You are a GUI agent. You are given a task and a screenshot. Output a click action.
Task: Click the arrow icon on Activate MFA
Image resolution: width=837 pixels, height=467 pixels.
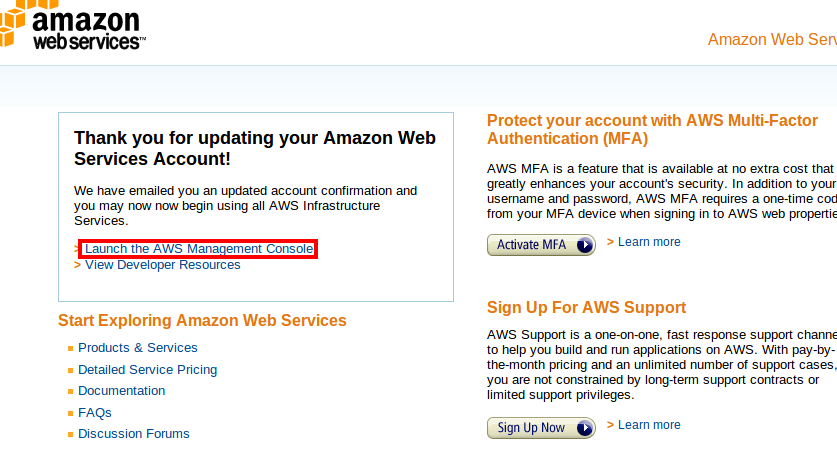[585, 245]
